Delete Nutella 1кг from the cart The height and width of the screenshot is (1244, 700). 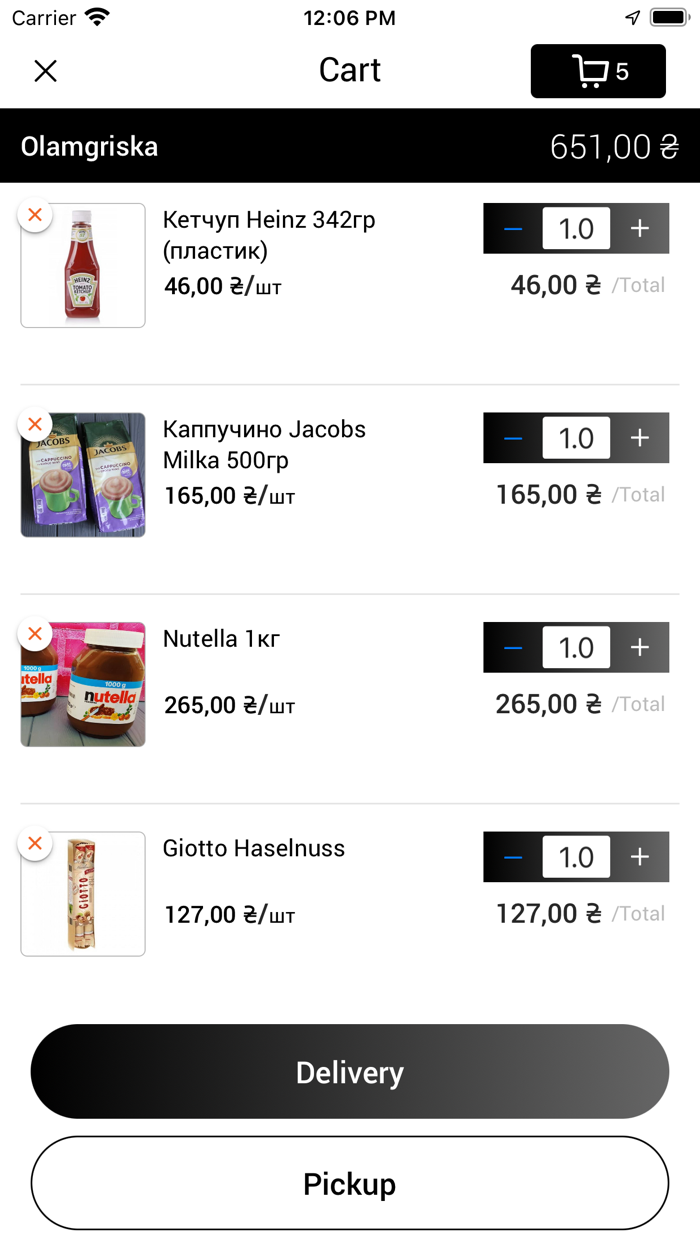pyautogui.click(x=35, y=634)
